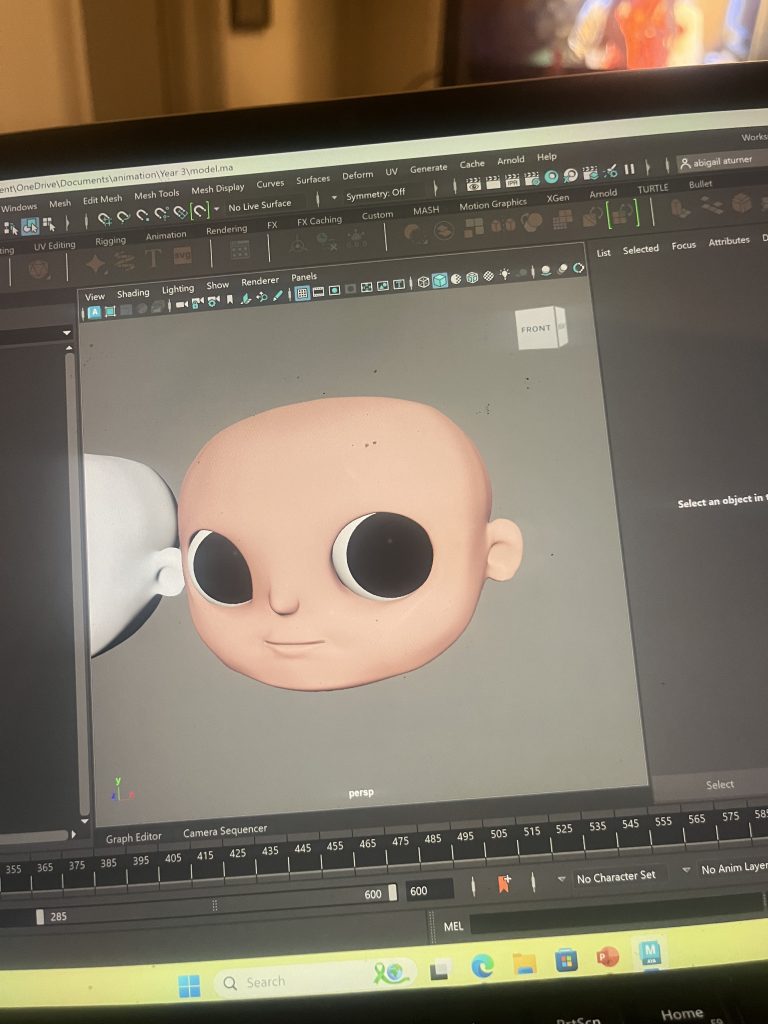Viewport: 768px width, 1024px height.
Task: Click the SVG tool shelf icon
Action: pyautogui.click(x=183, y=255)
